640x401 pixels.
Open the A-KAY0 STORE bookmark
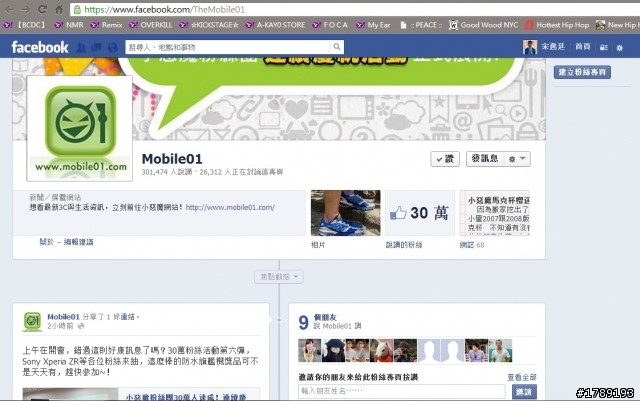click(276, 25)
